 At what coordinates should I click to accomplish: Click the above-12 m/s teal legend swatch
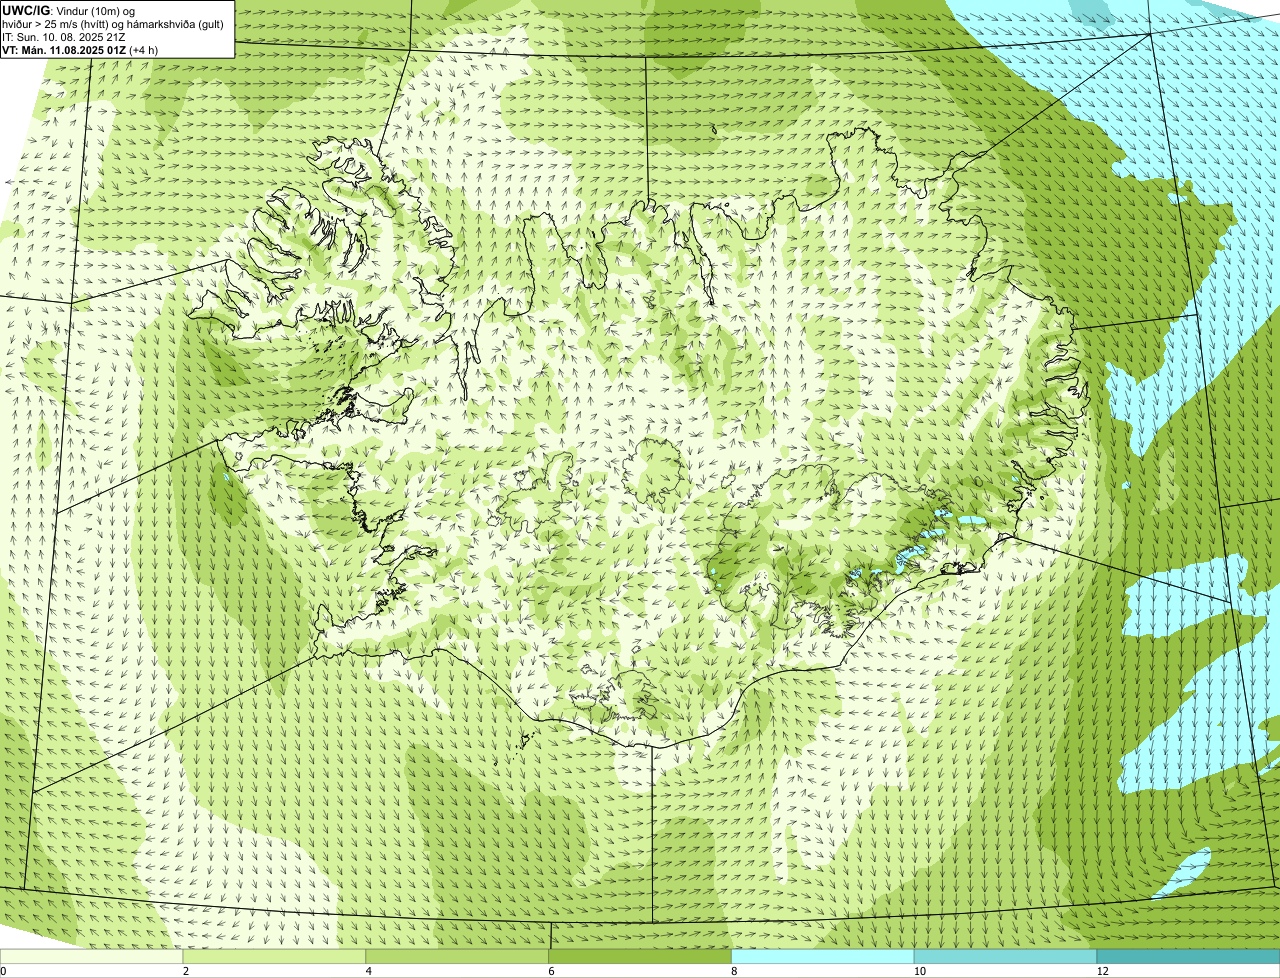point(1188,956)
